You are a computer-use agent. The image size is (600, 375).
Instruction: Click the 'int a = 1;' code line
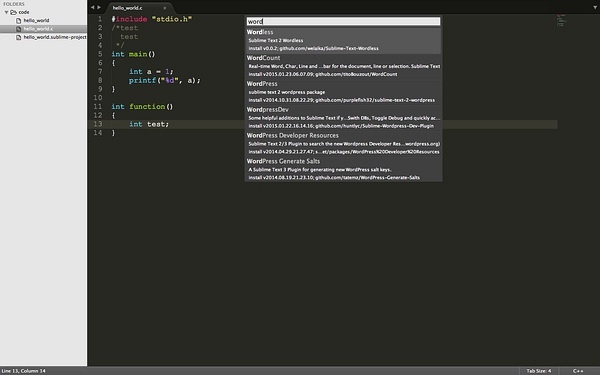tap(151, 72)
